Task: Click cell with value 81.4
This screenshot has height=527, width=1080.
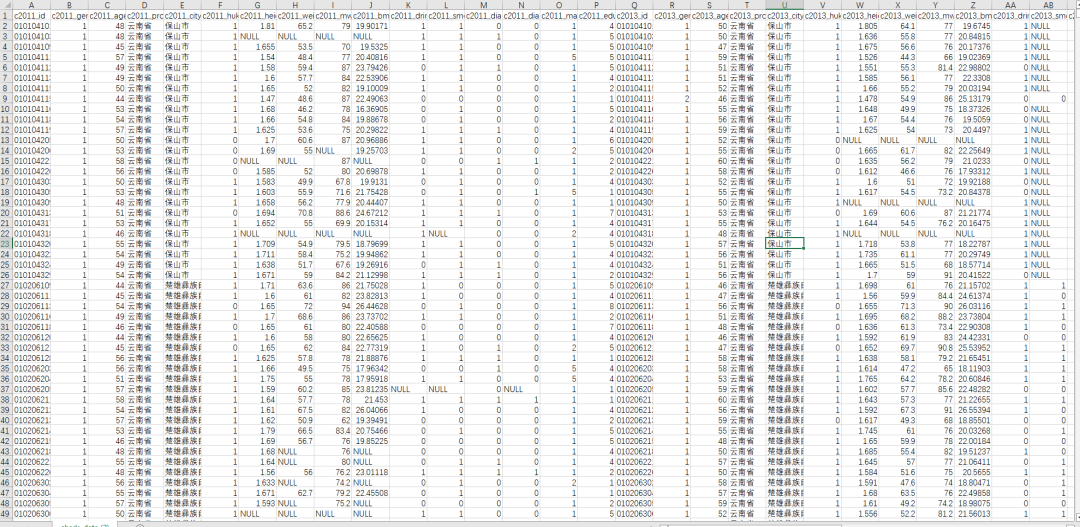Action: (x=935, y=67)
